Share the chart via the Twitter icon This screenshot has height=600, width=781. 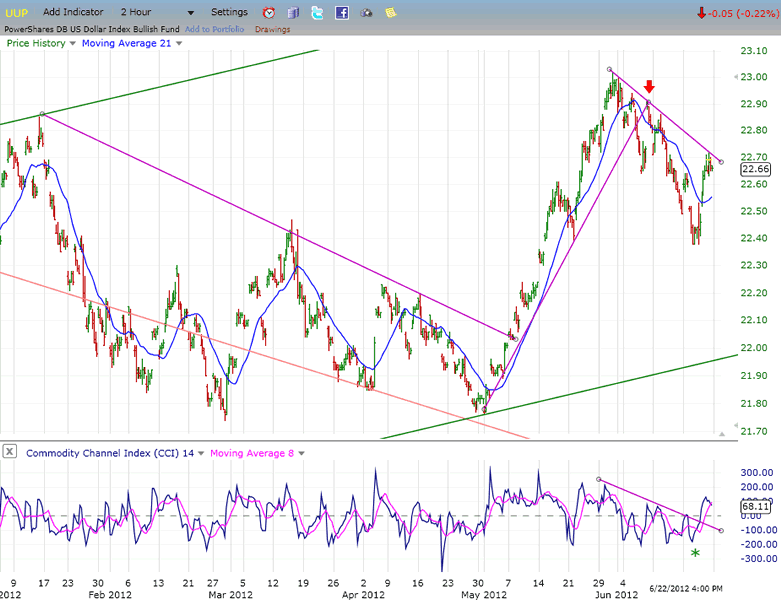tap(317, 13)
